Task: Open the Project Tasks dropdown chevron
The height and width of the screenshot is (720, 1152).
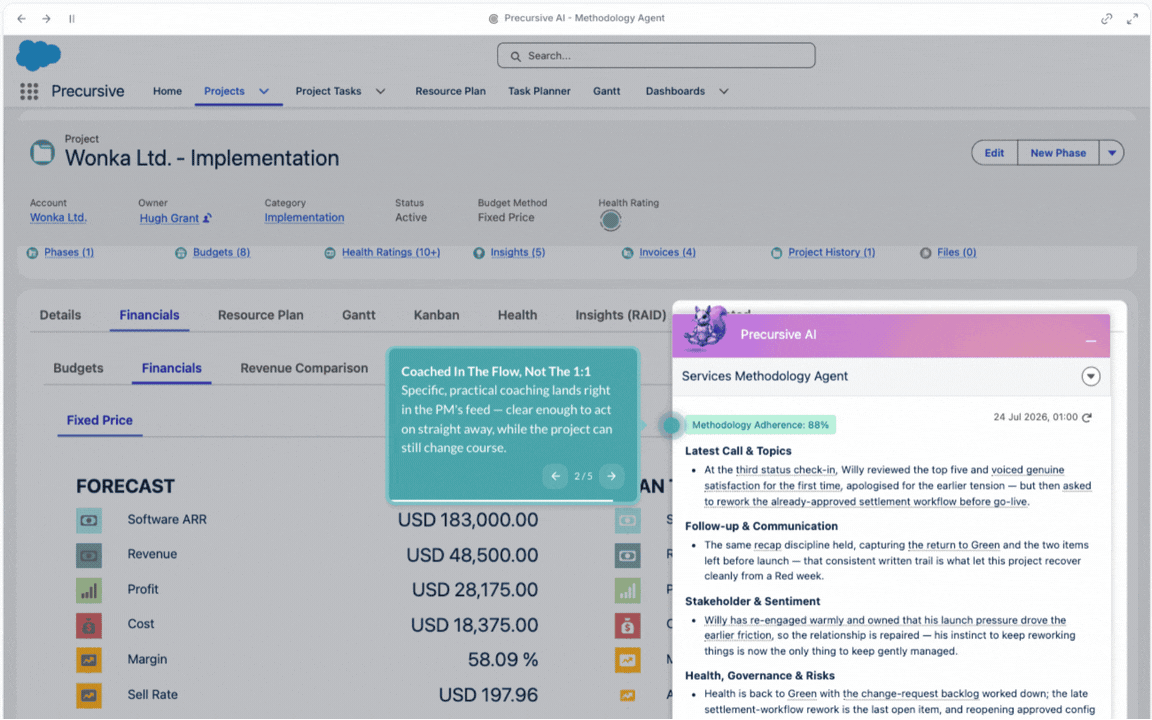Action: pos(381,91)
